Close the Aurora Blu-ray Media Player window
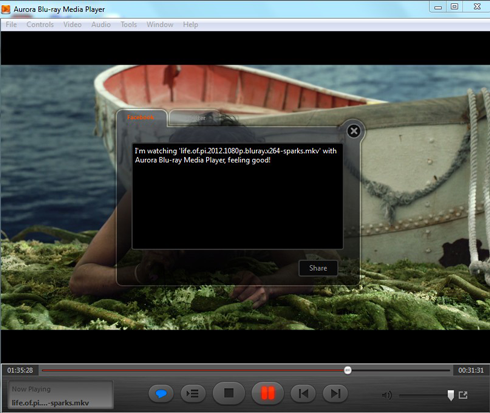Screen dimensions: 490x413 [x=477, y=7]
